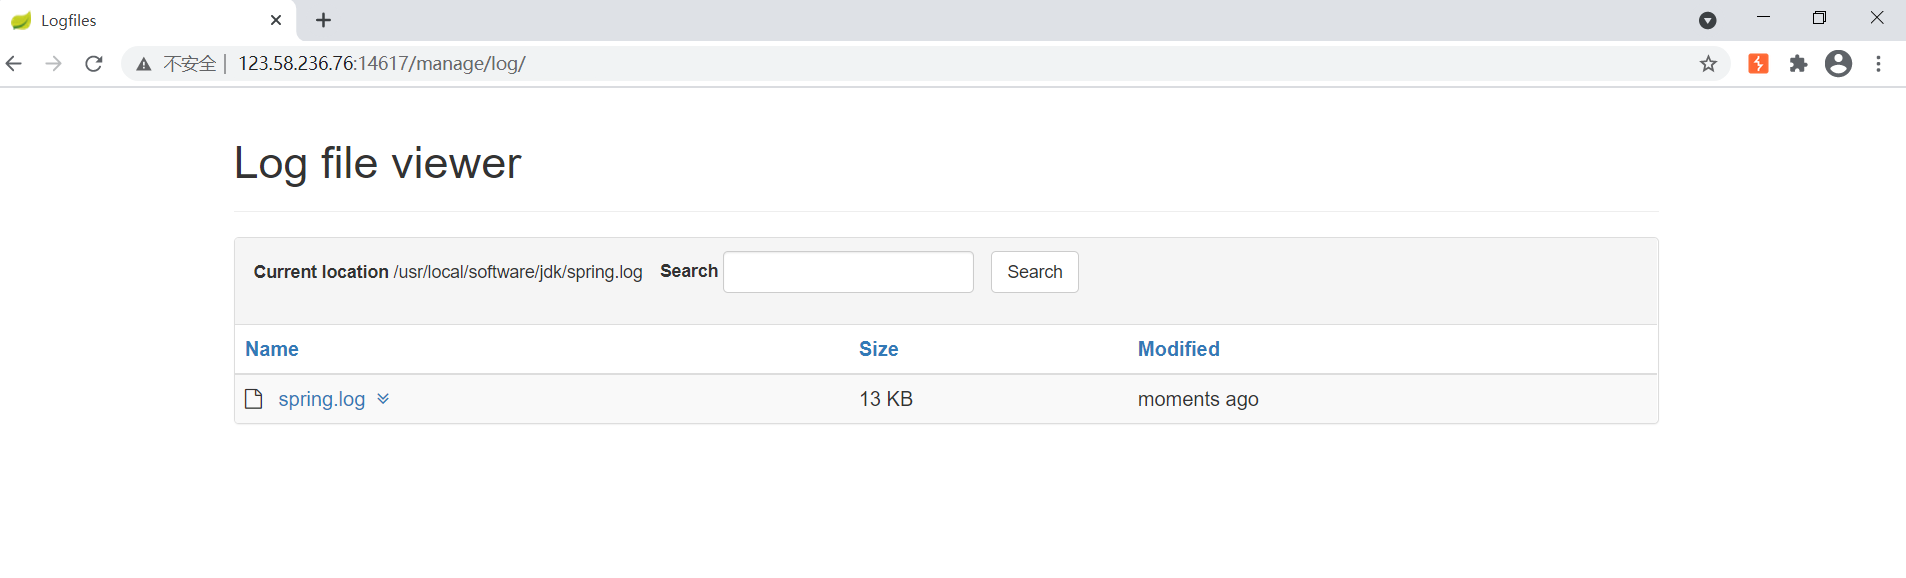Open the spring.log file link

pos(321,399)
